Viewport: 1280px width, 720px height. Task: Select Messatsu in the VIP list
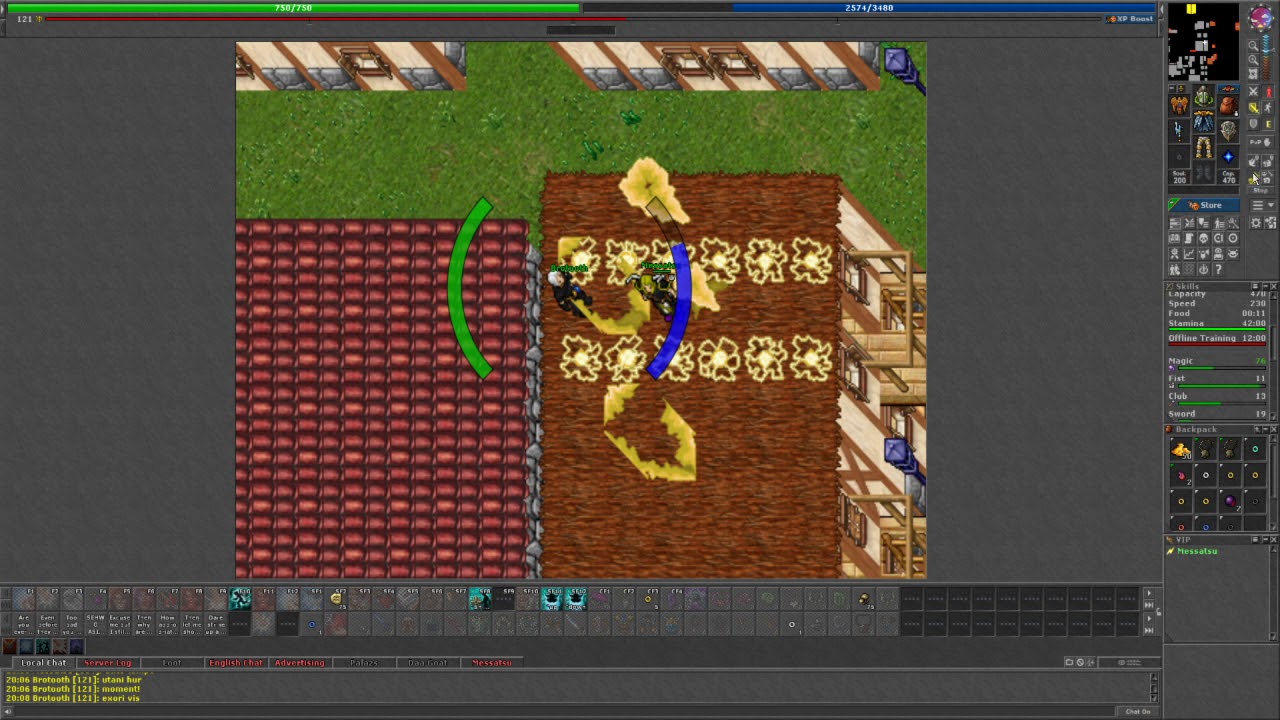click(1198, 551)
